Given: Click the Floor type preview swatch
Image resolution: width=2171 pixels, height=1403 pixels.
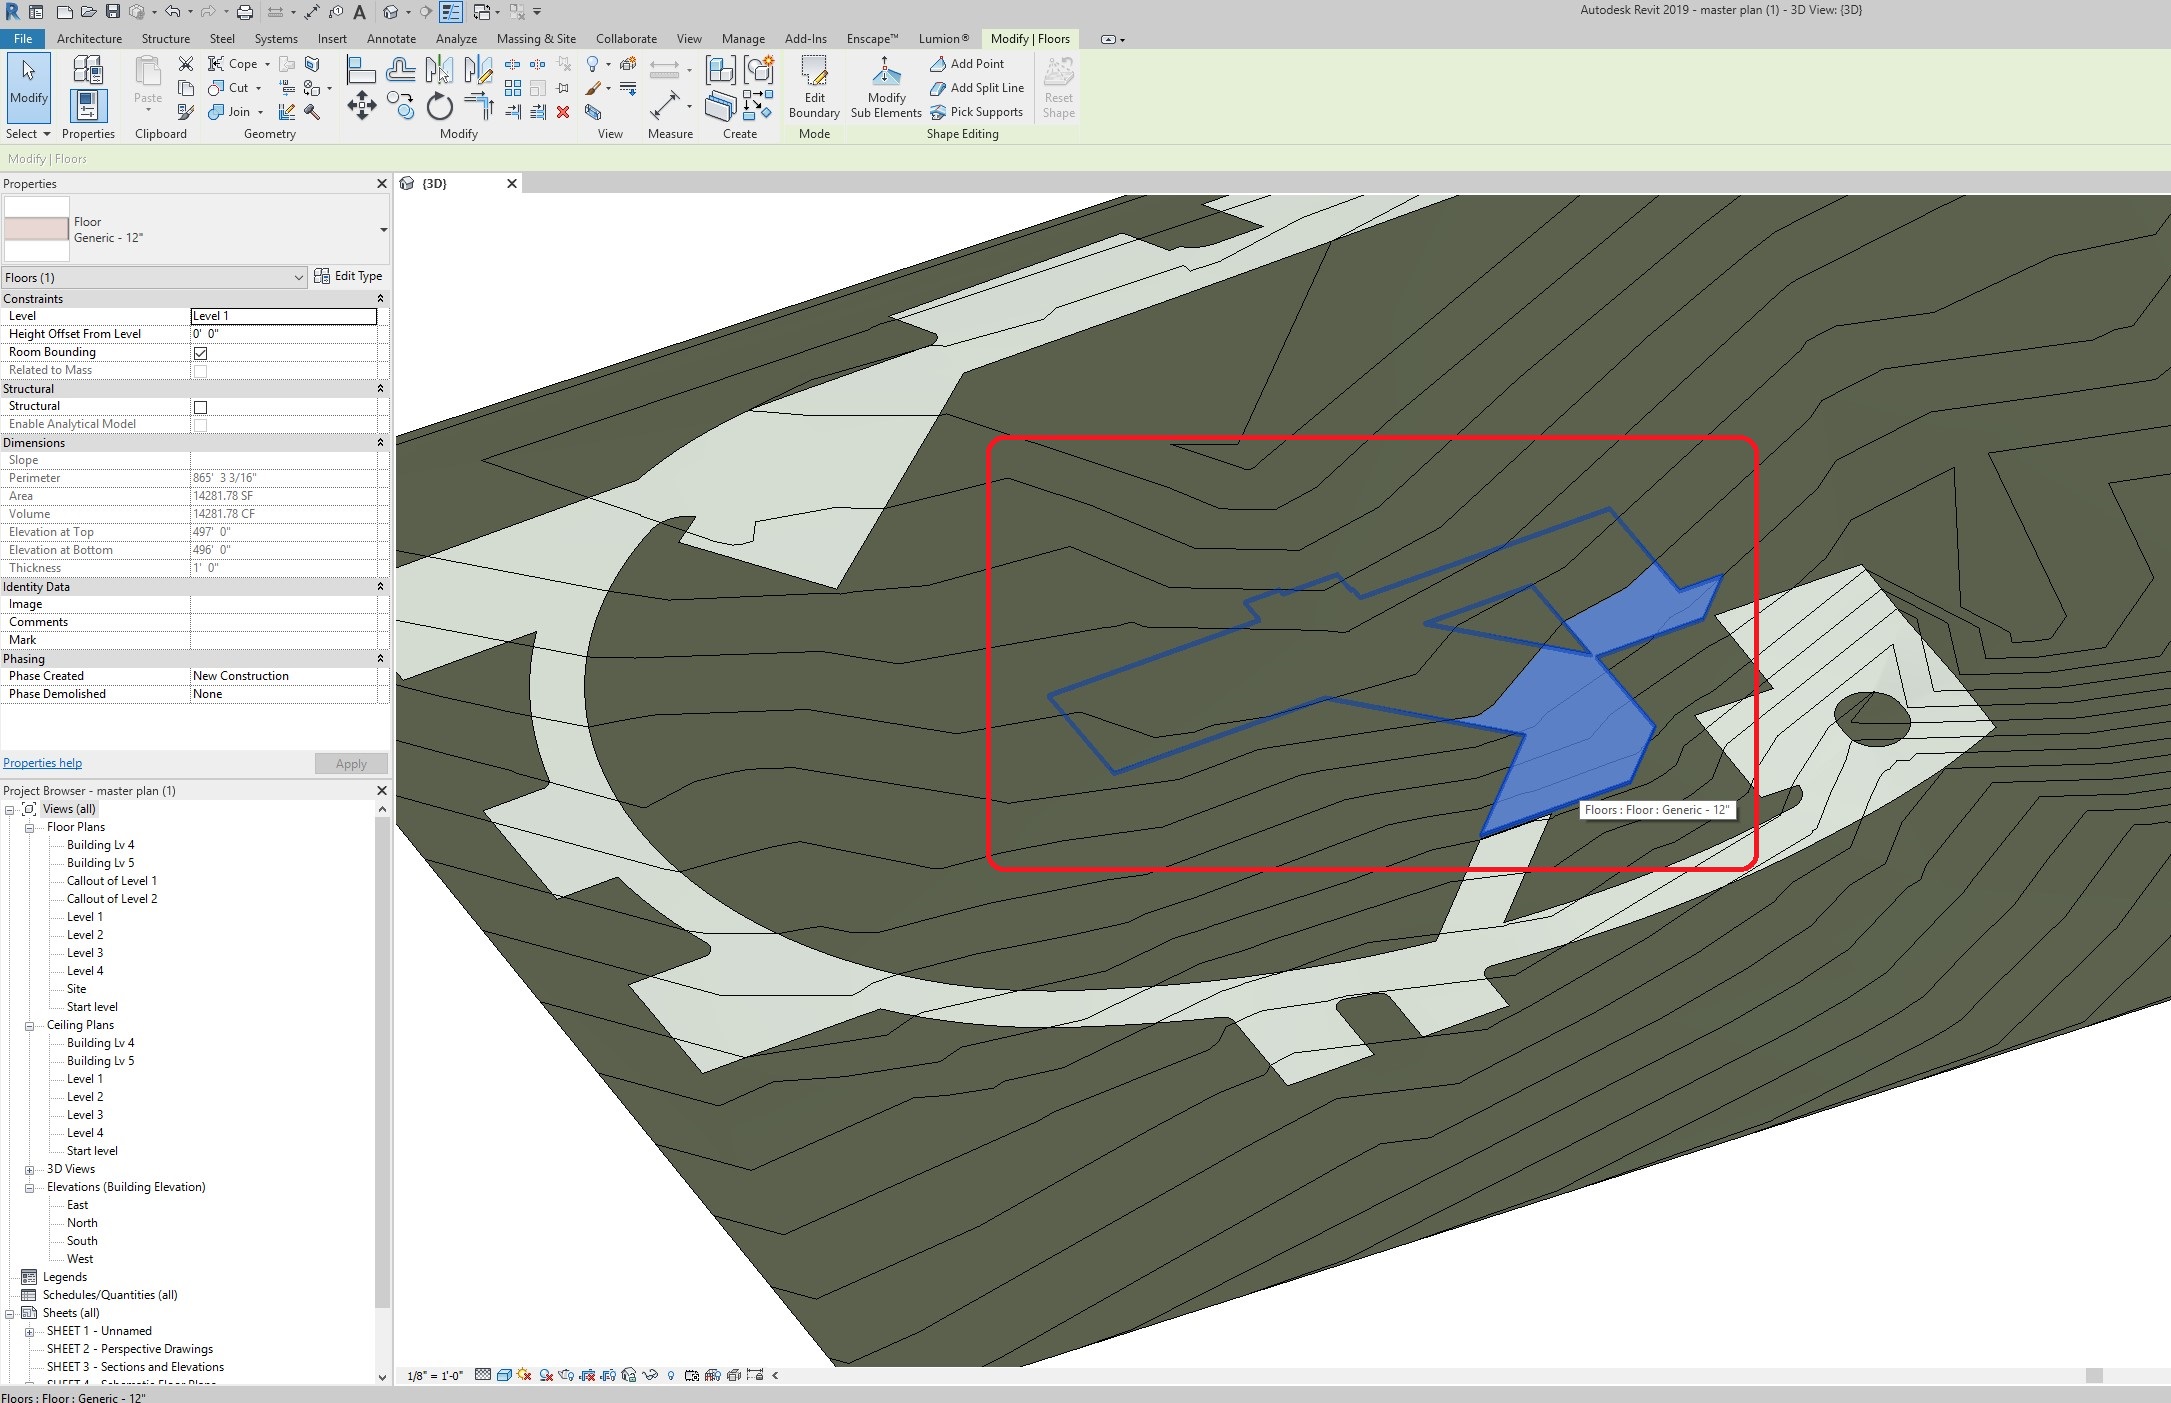Looking at the screenshot, I should tap(37, 229).
